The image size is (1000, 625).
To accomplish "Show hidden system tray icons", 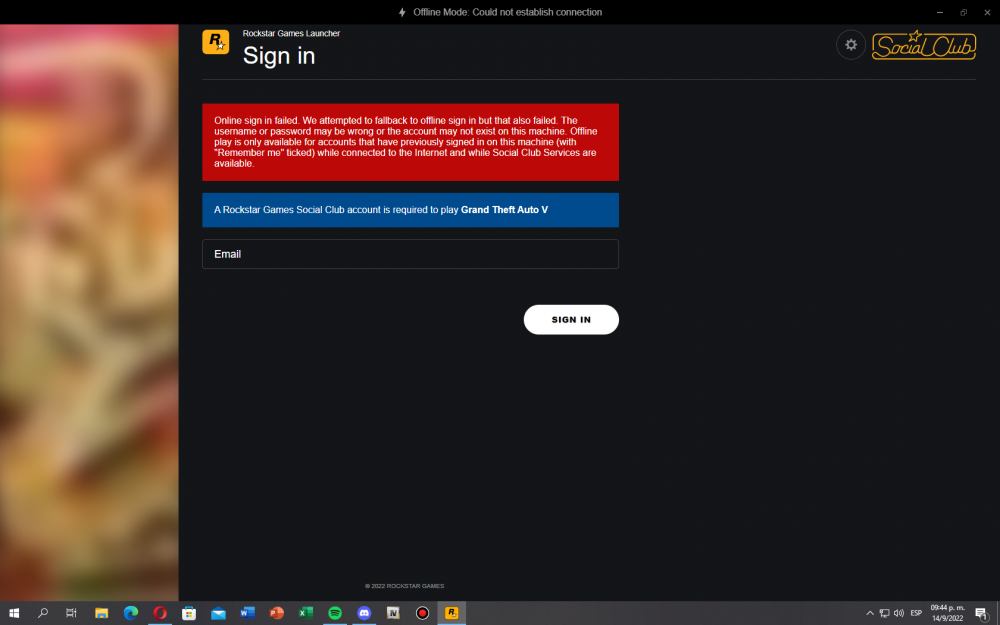I will pyautogui.click(x=870, y=613).
